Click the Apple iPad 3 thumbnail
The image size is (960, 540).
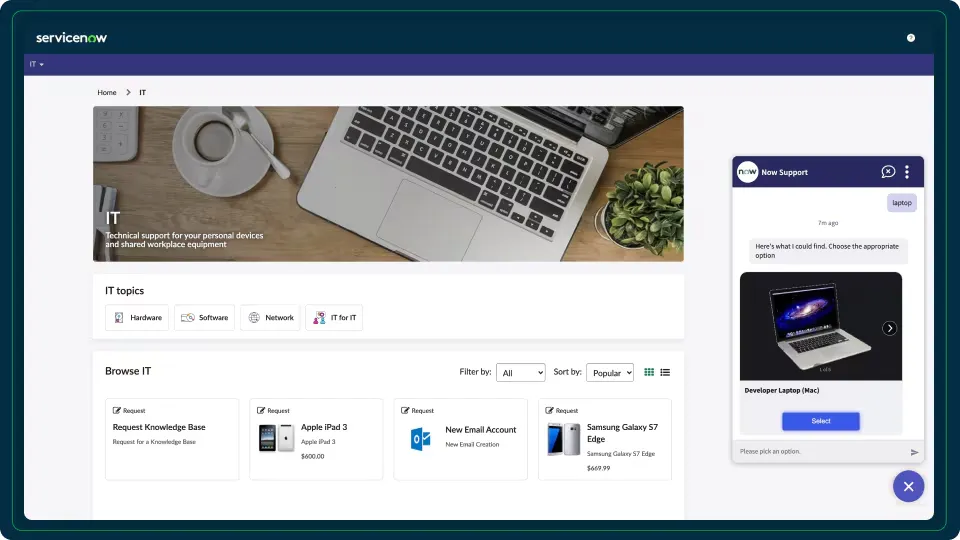click(x=277, y=438)
